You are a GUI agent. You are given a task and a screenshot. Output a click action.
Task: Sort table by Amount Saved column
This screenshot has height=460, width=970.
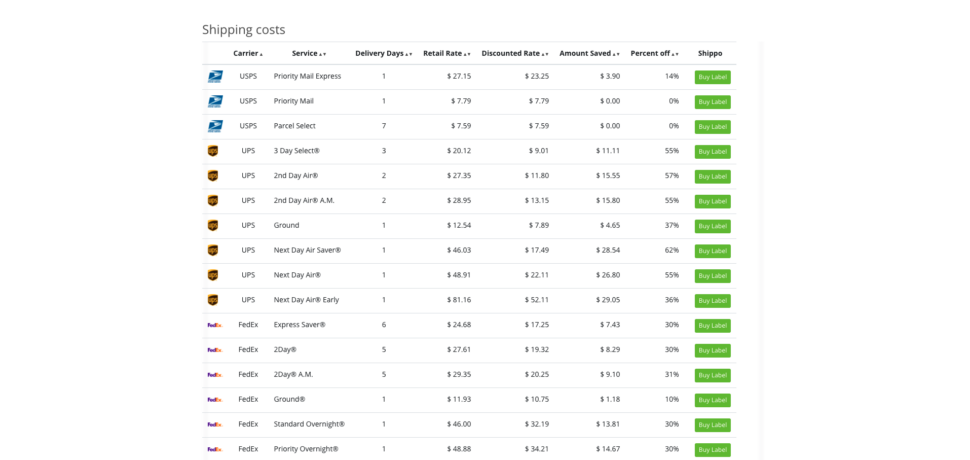click(589, 53)
